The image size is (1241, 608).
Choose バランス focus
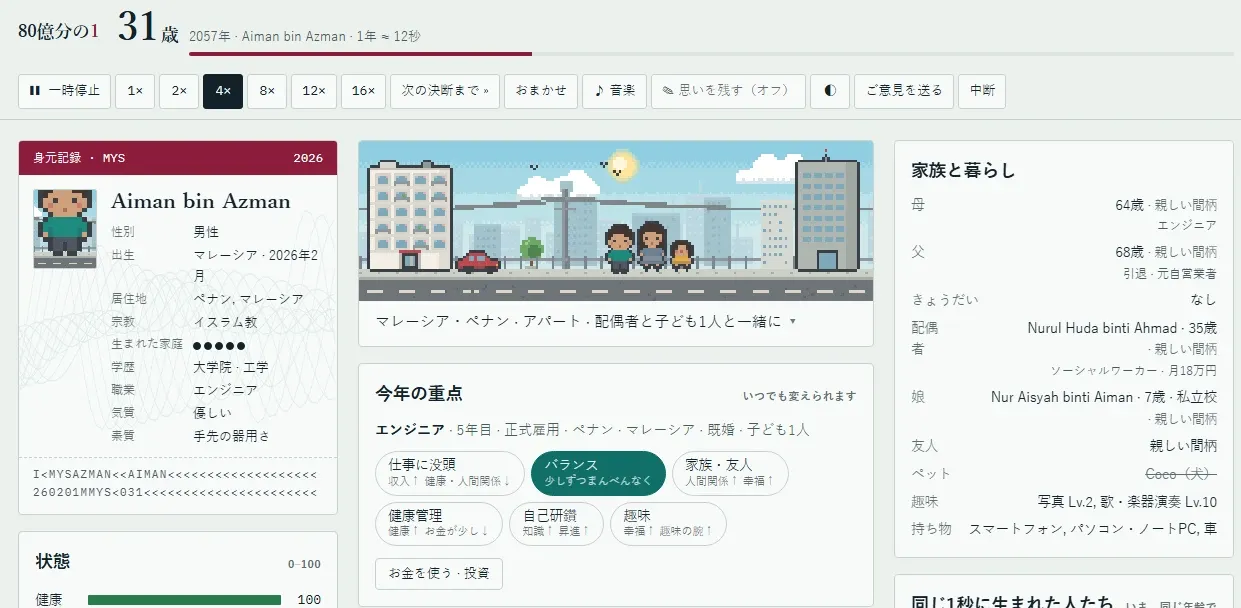(x=598, y=473)
